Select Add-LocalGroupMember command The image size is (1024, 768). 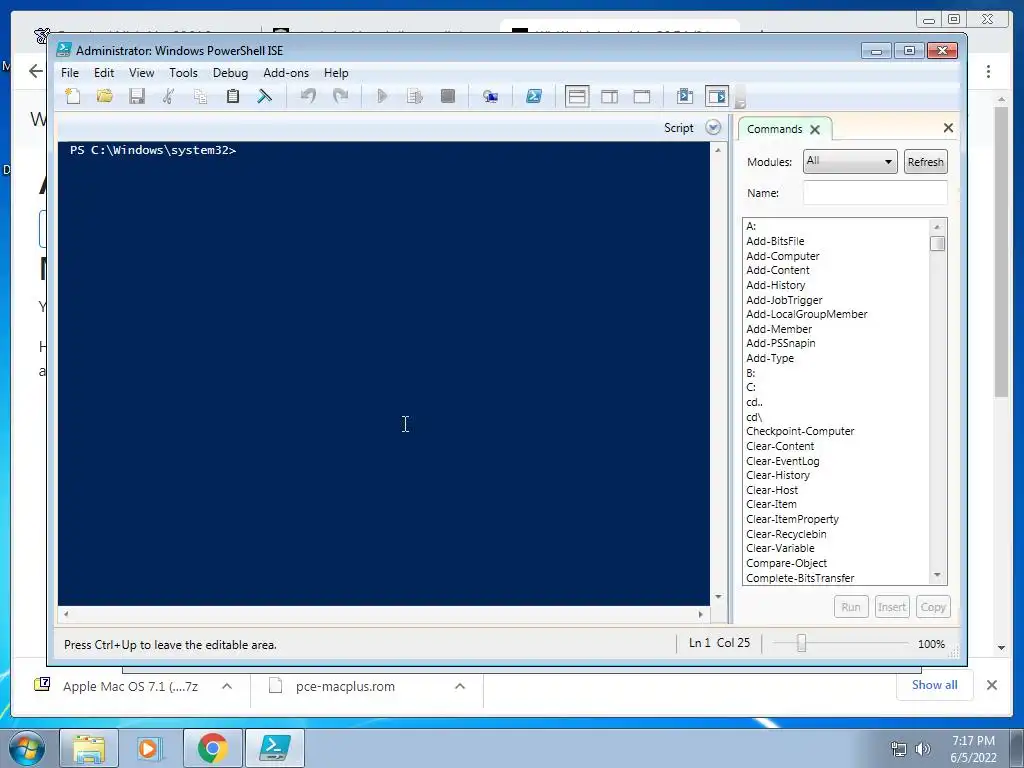pyautogui.click(x=807, y=314)
